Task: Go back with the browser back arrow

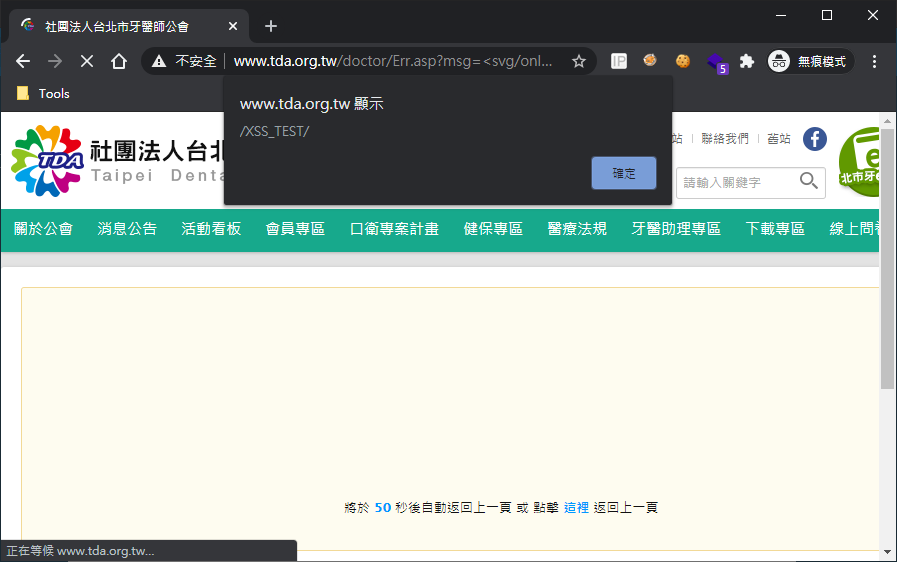Action: pyautogui.click(x=23, y=61)
